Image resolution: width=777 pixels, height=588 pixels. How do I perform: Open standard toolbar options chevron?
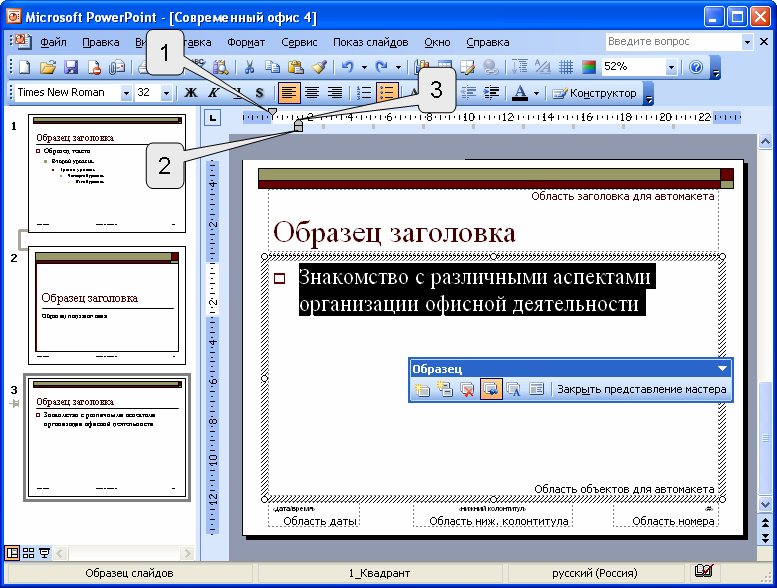point(716,68)
